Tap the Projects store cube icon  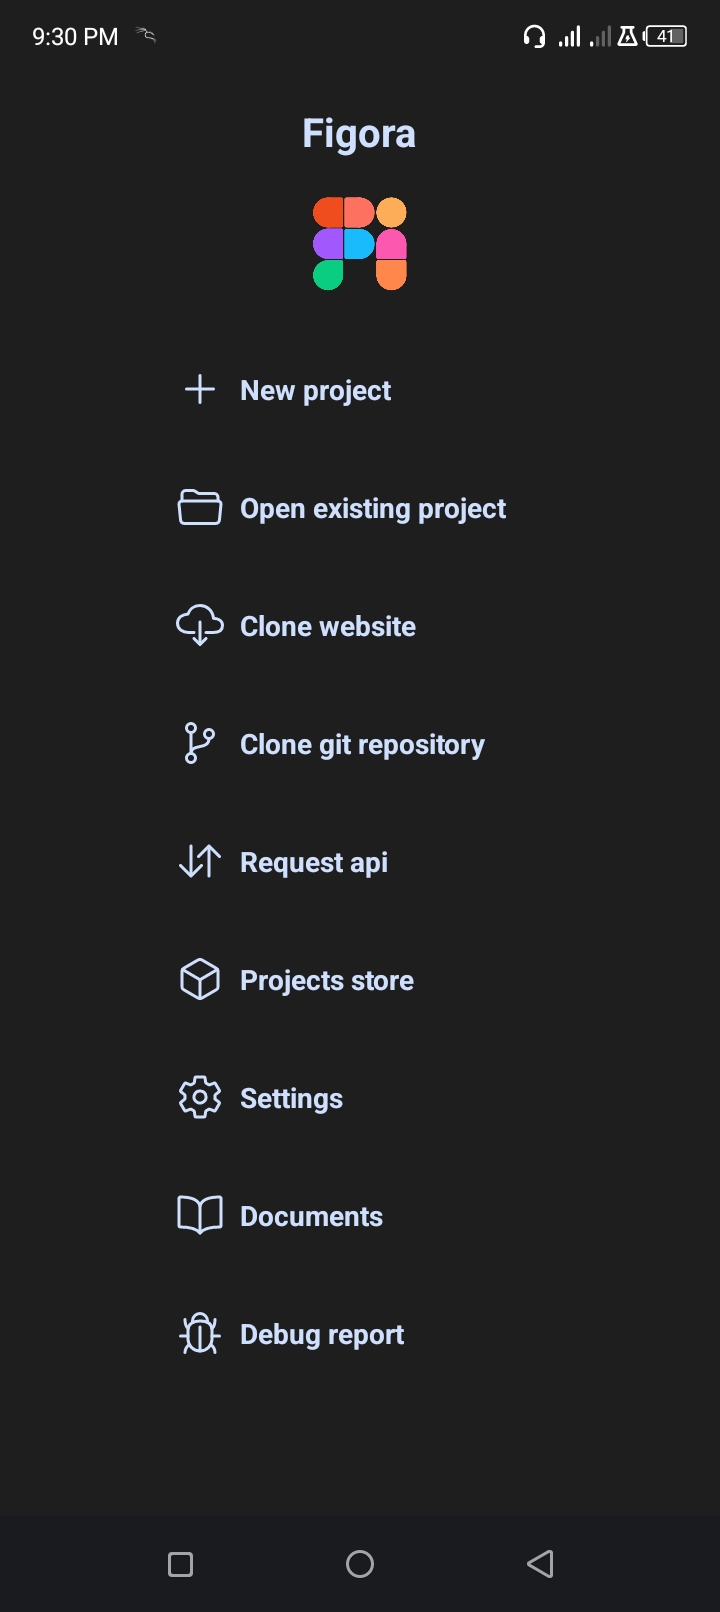[x=199, y=979]
